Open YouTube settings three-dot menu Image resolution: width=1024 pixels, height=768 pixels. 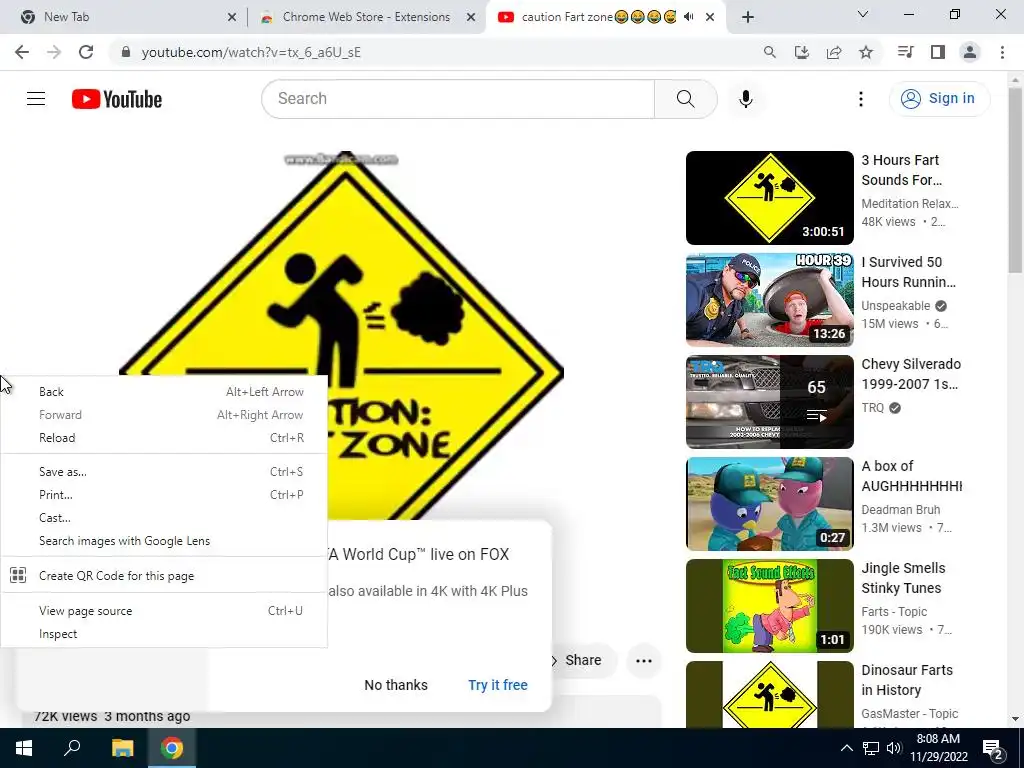pos(861,99)
